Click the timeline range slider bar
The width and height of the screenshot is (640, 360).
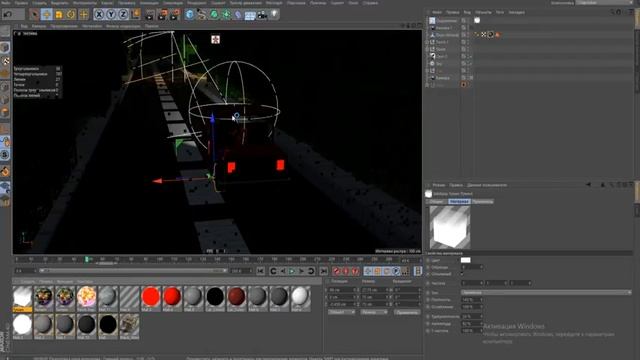133,271
